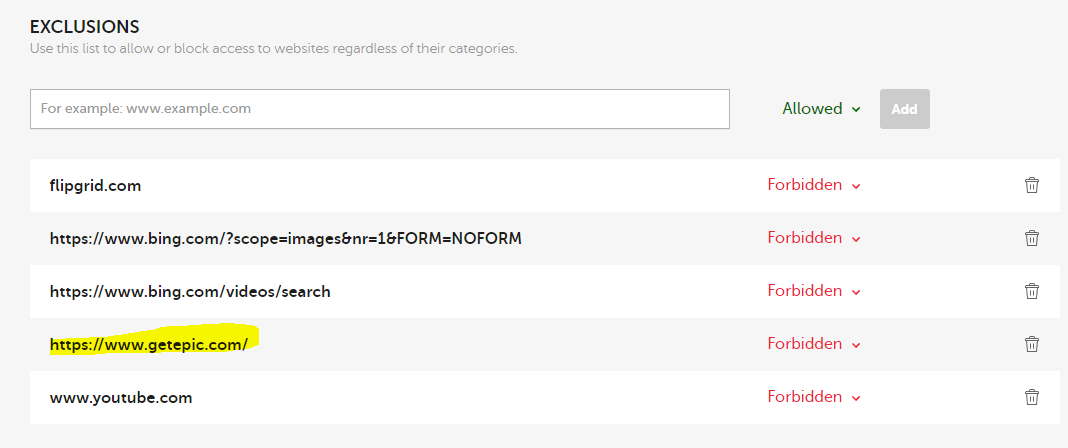Viewport: 1068px width, 448px height.
Task: Trash the getepic.com exclusion
Action: (x=1032, y=344)
